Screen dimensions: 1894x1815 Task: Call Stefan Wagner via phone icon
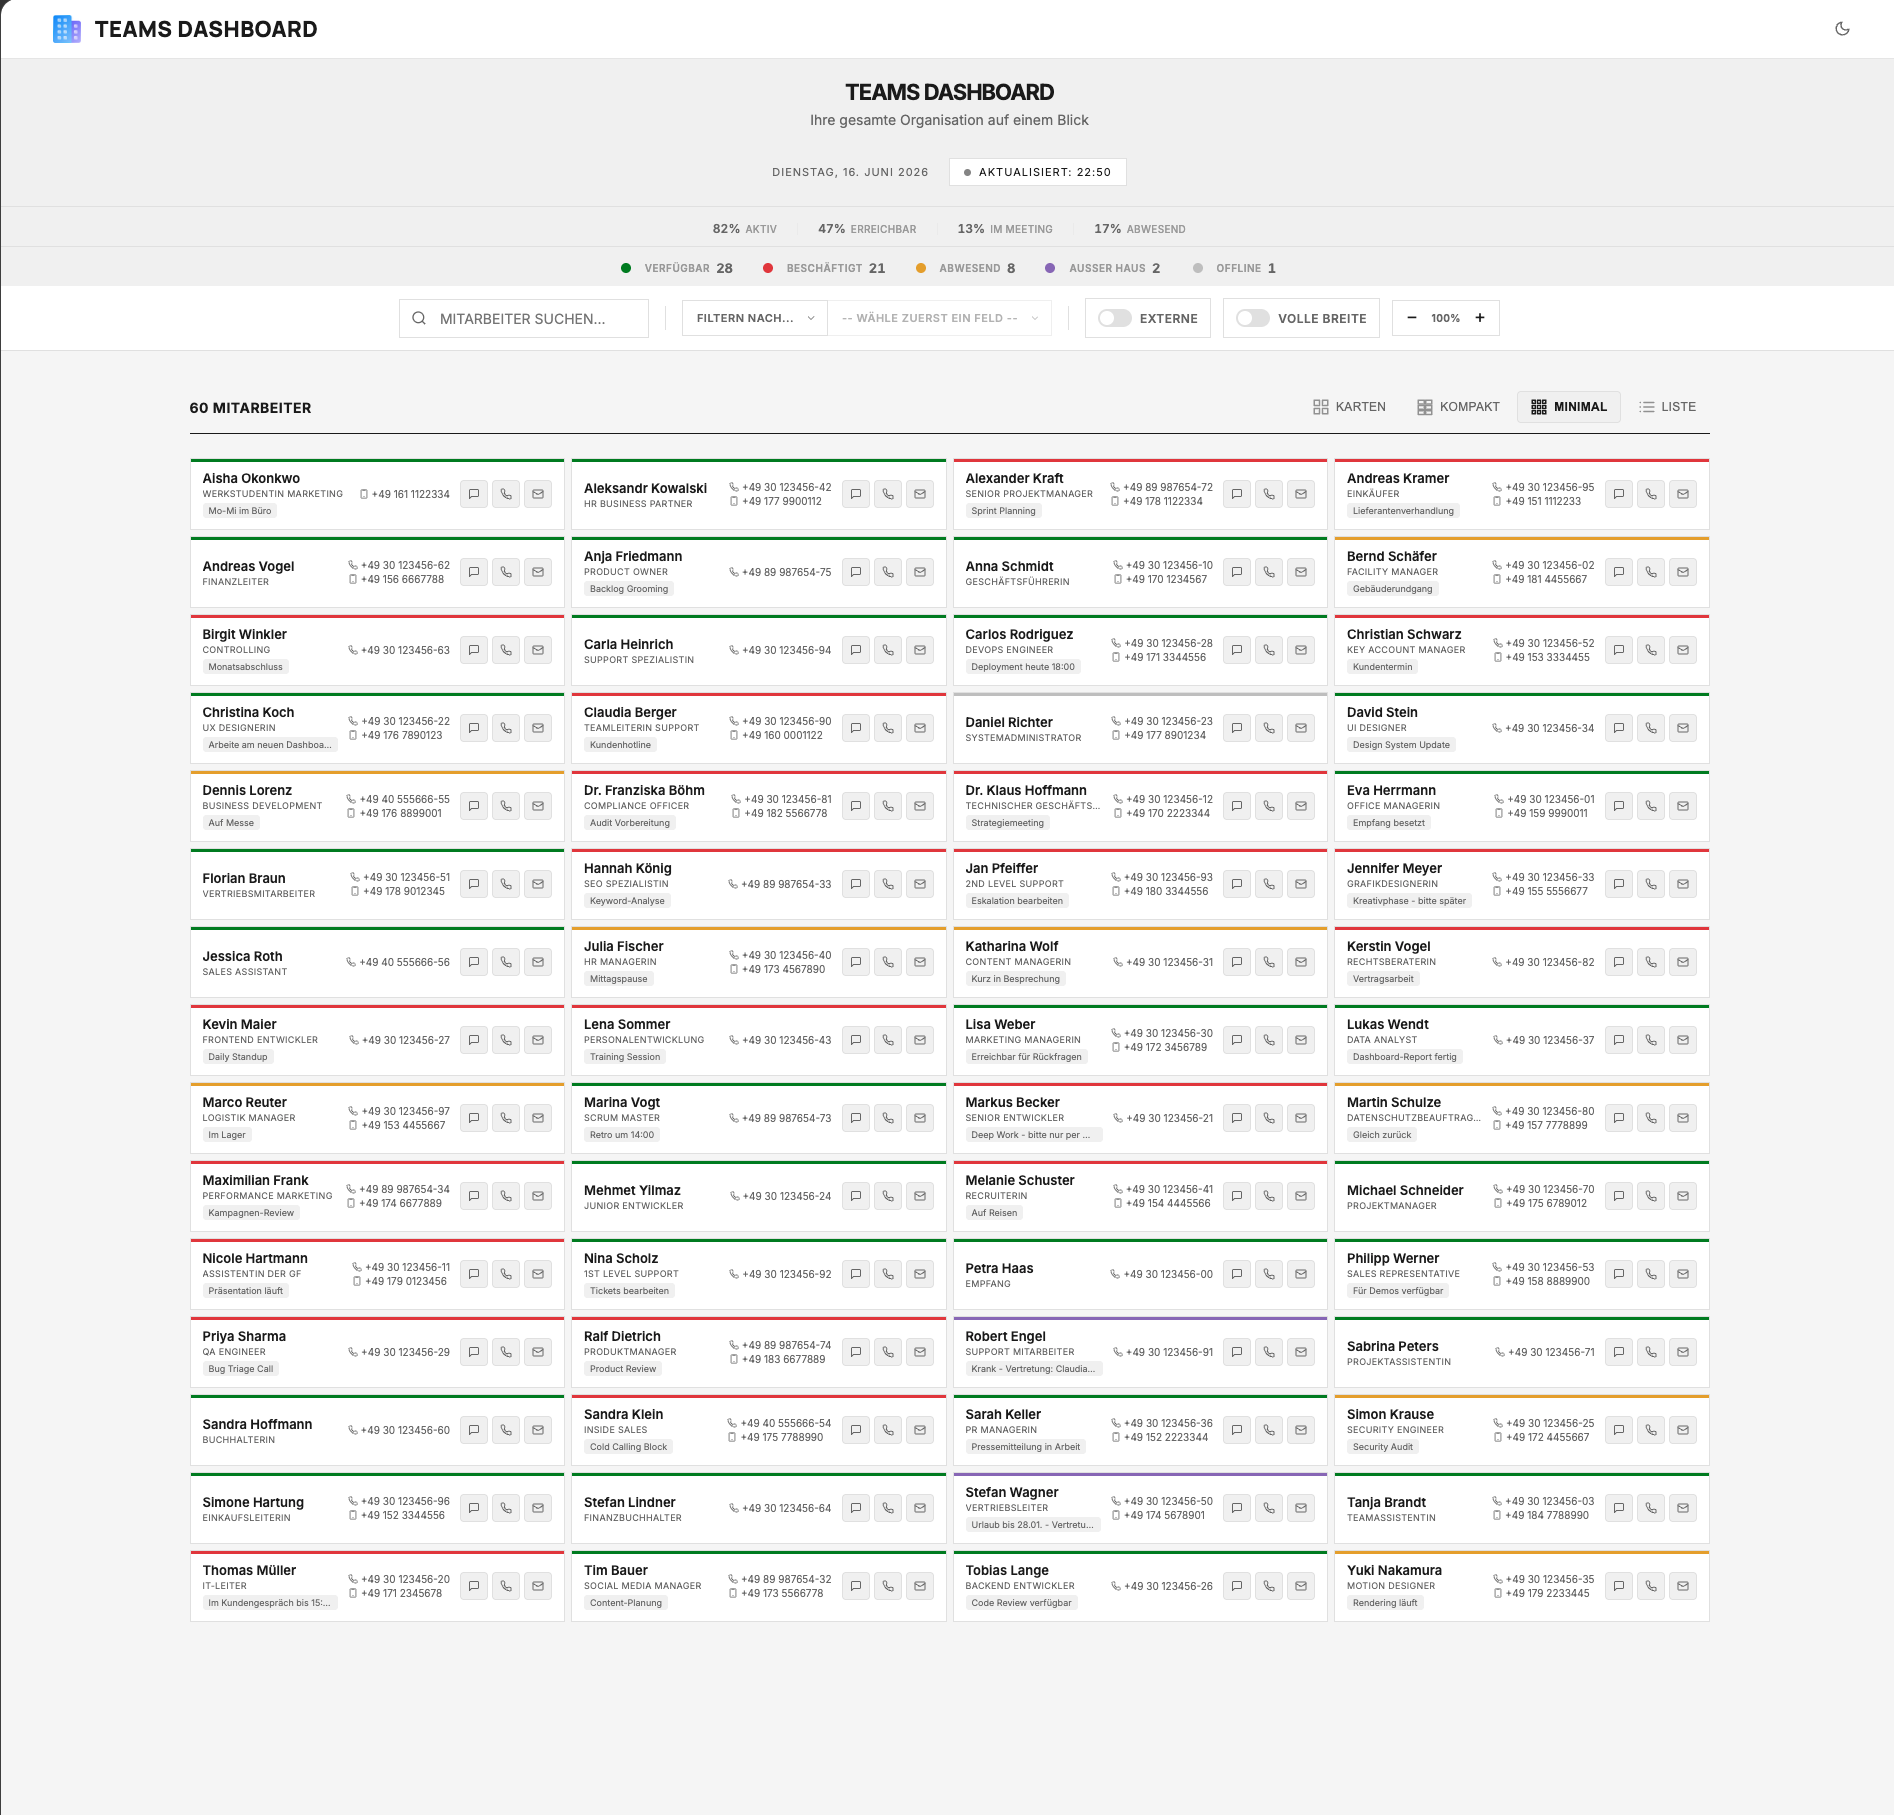tap(1269, 1508)
